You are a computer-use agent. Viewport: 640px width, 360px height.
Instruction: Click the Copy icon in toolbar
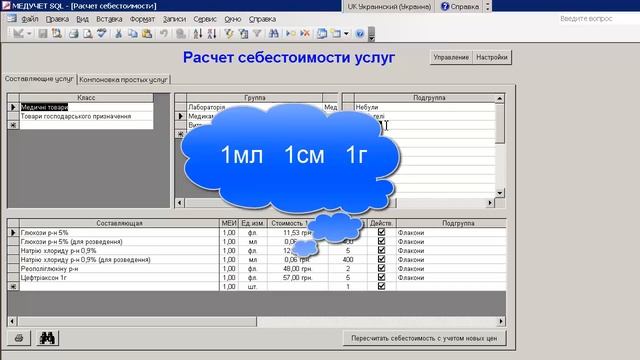pyautogui.click(x=133, y=33)
